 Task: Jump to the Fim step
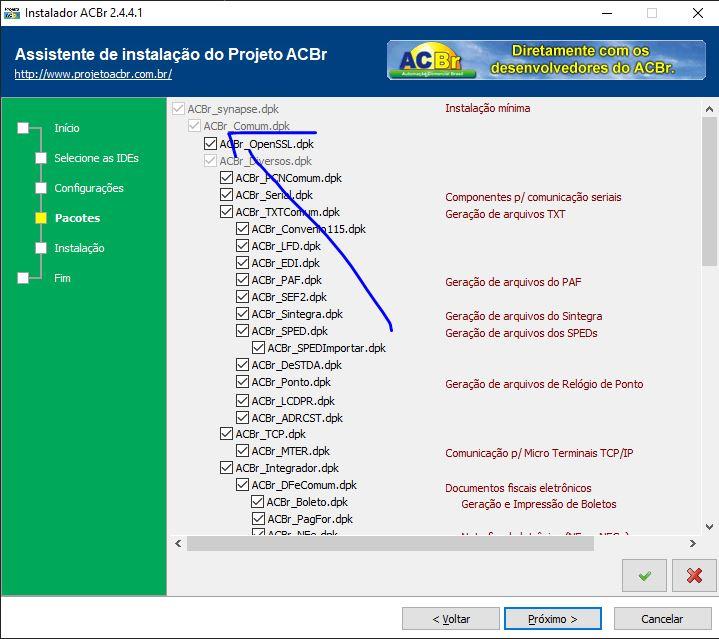click(62, 278)
